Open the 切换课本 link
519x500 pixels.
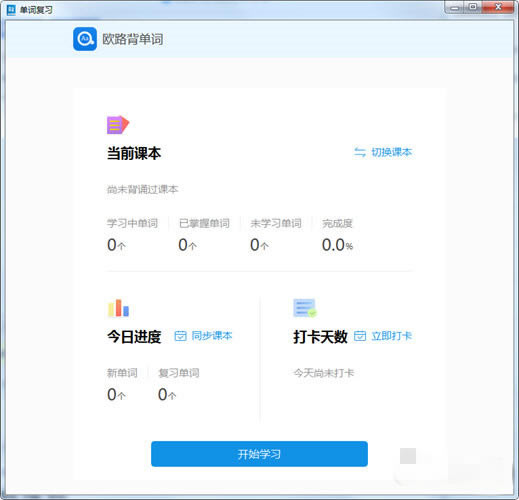(x=392, y=152)
